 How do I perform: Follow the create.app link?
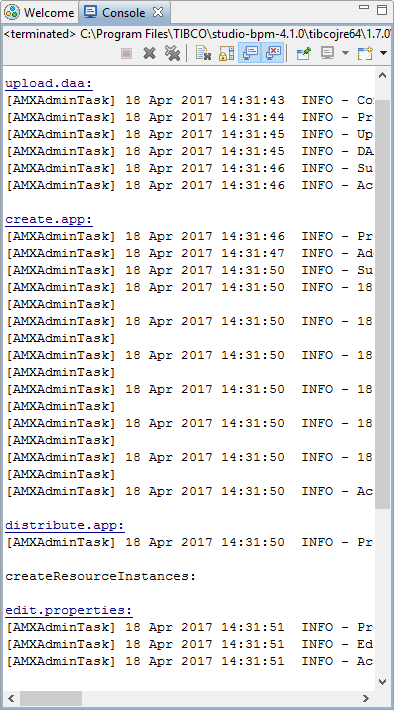49,220
